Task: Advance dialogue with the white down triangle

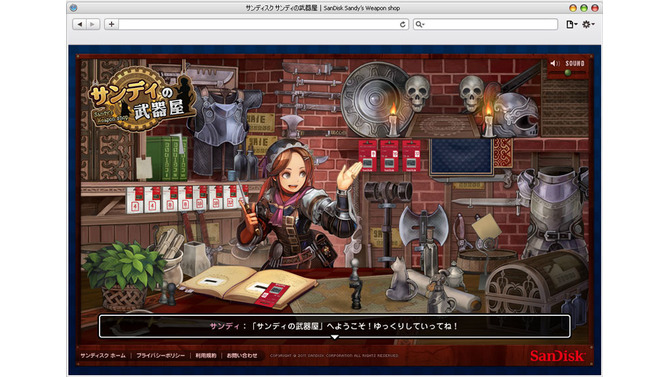Action: point(335,337)
